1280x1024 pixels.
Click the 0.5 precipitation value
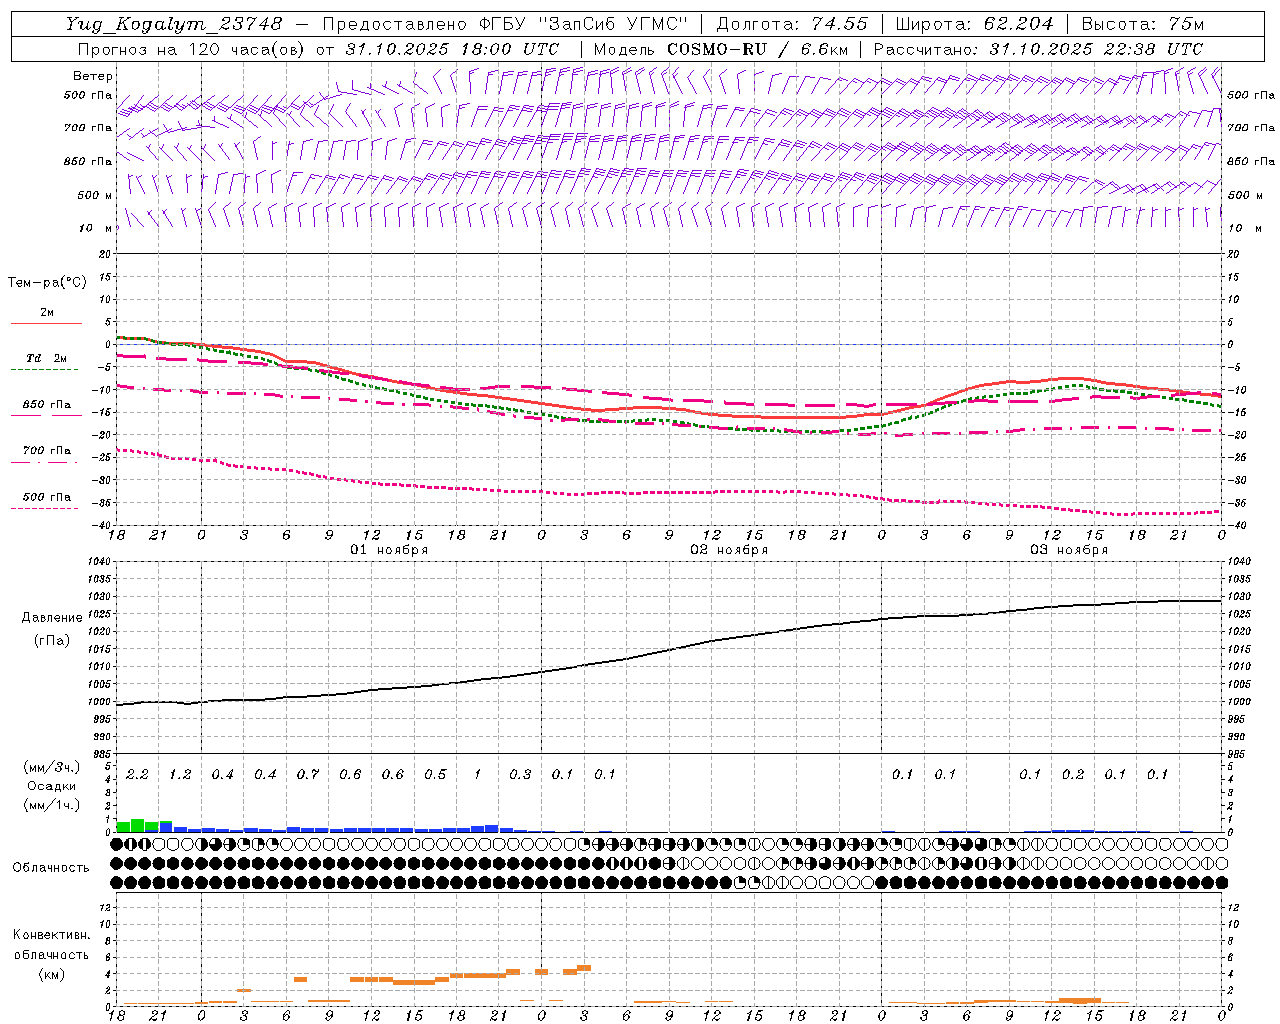[x=435, y=775]
